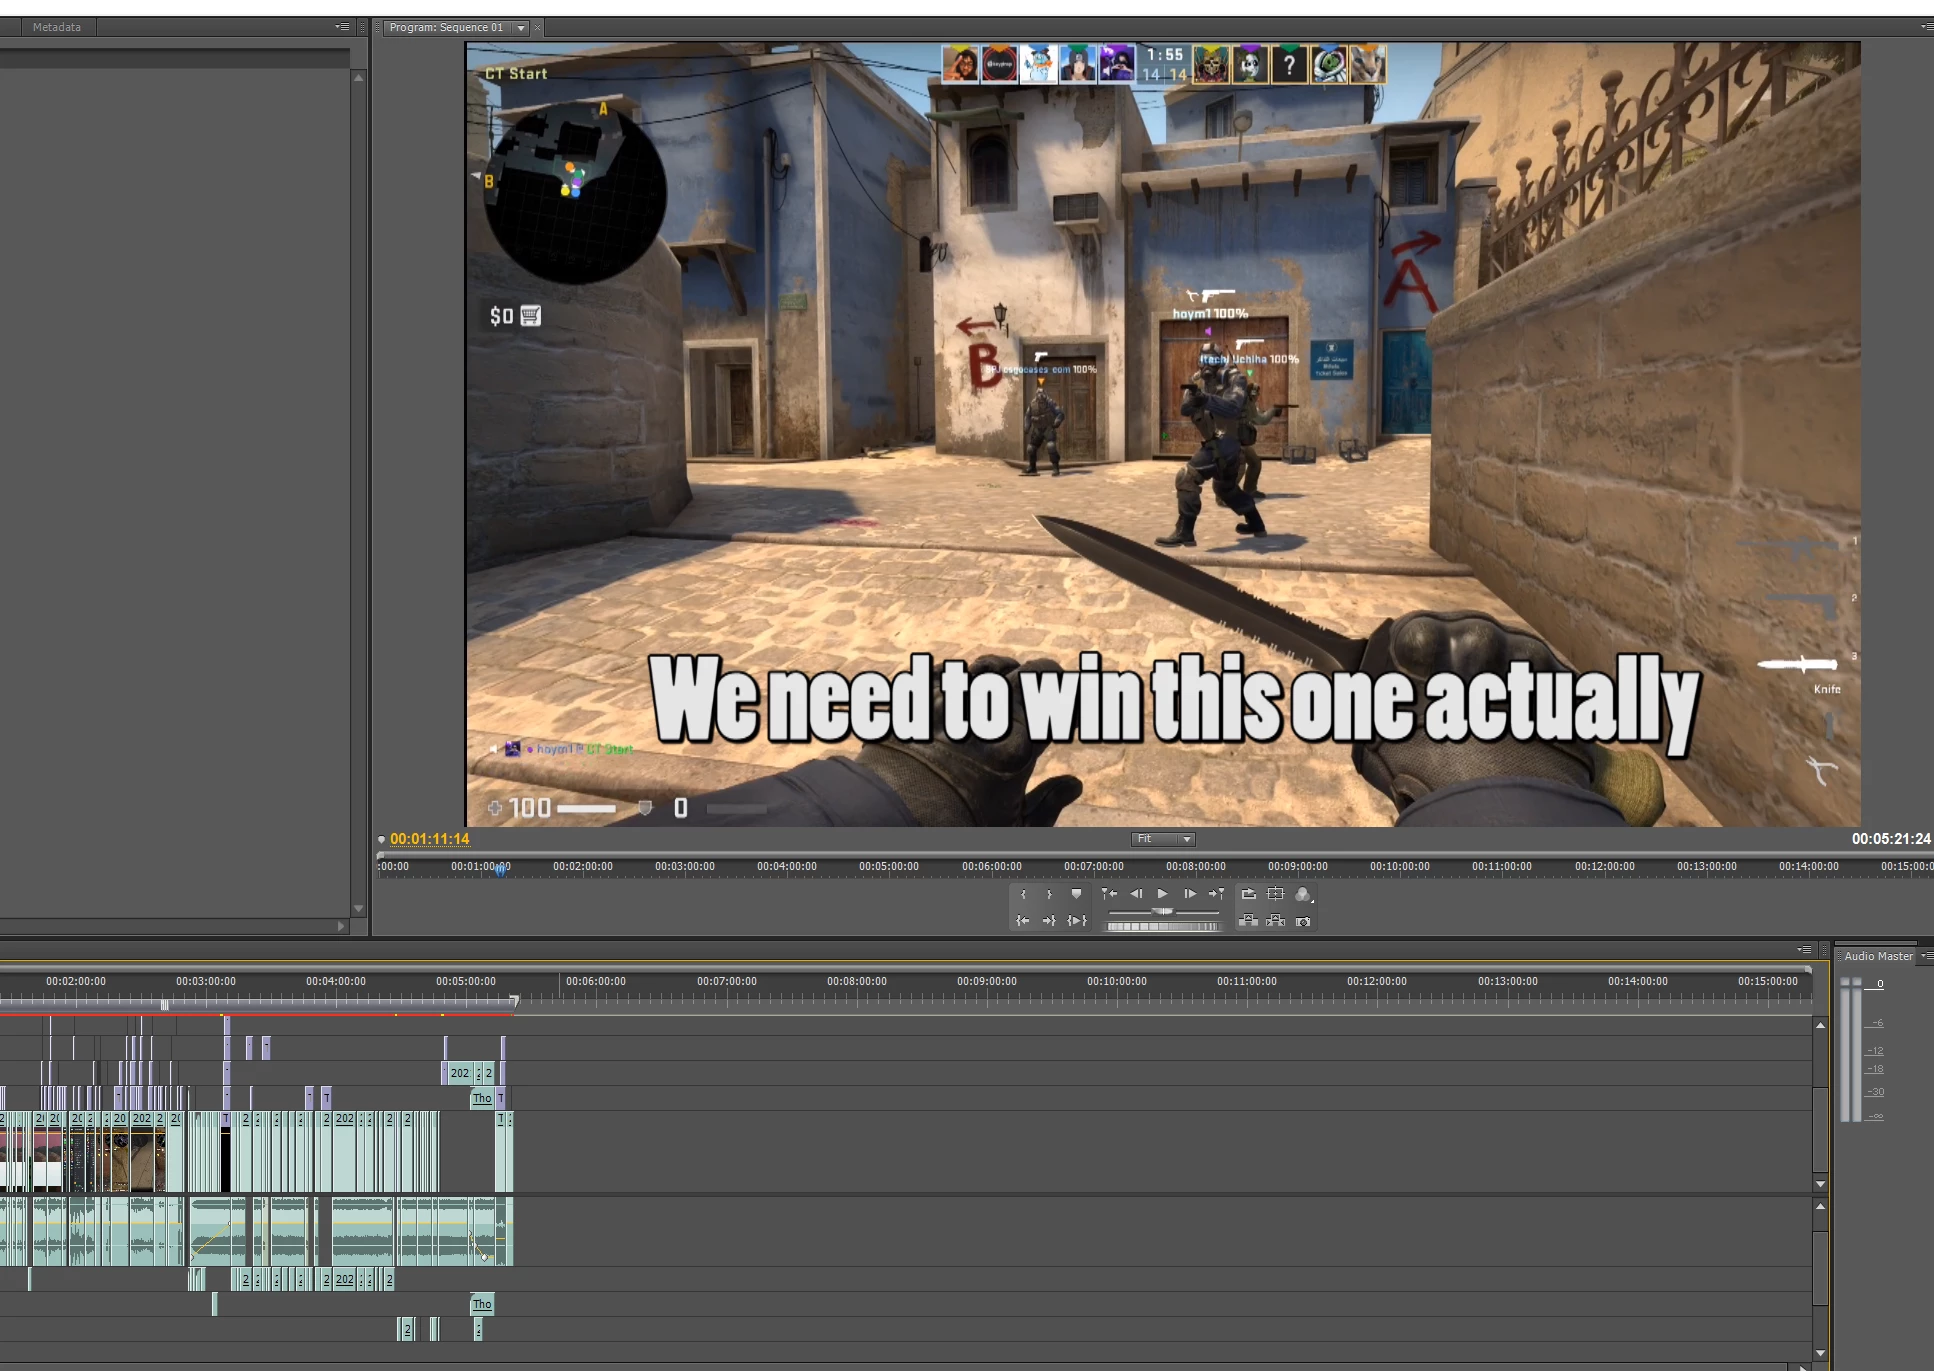Switch to the Metadata tab
Screen dimensions: 1934x1371
click(56, 27)
